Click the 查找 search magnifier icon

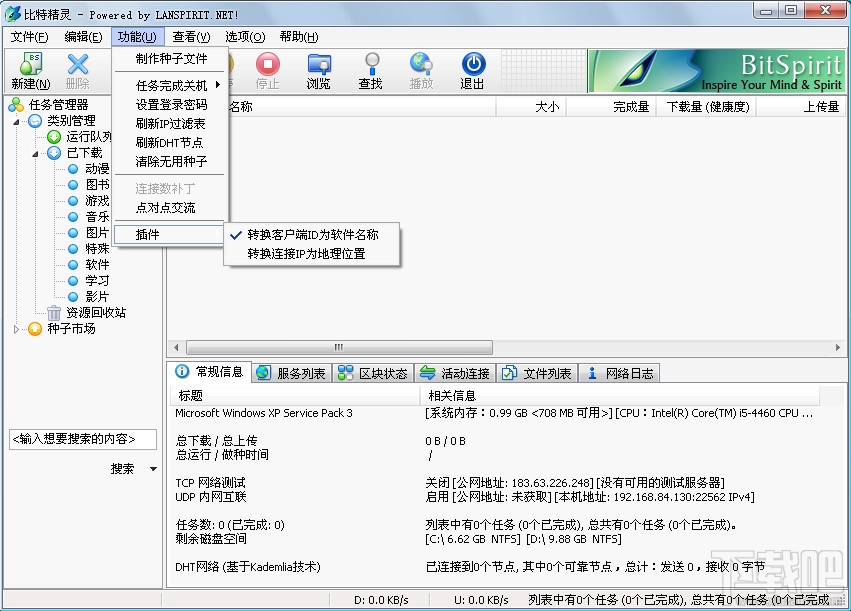(x=370, y=72)
